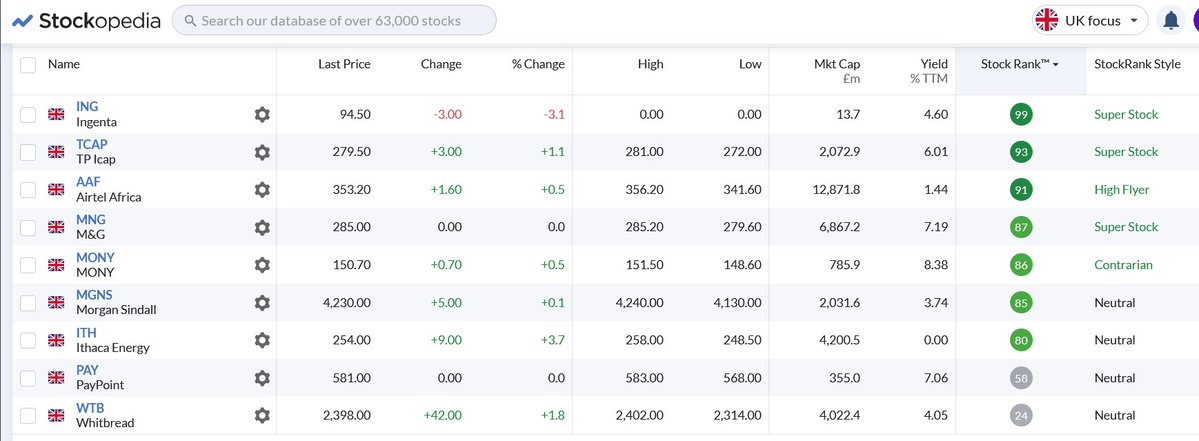Open the WTB ticker link

pyautogui.click(x=90, y=408)
